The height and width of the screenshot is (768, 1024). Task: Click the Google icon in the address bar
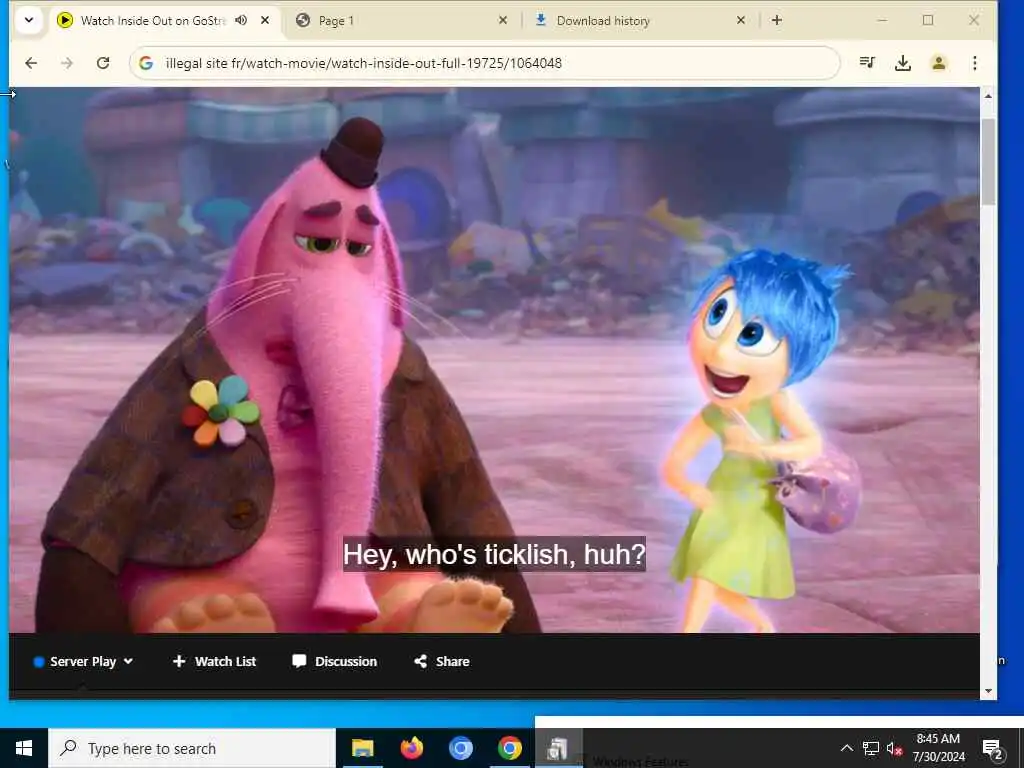[146, 63]
